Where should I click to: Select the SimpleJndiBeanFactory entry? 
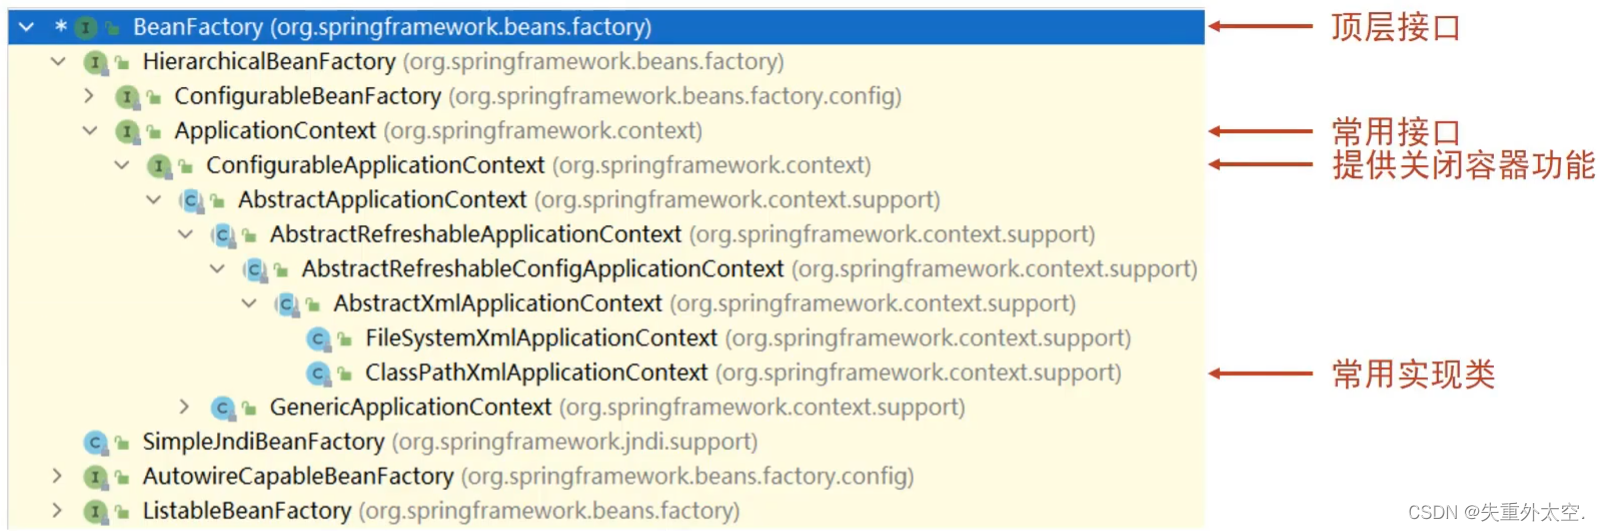(450, 442)
